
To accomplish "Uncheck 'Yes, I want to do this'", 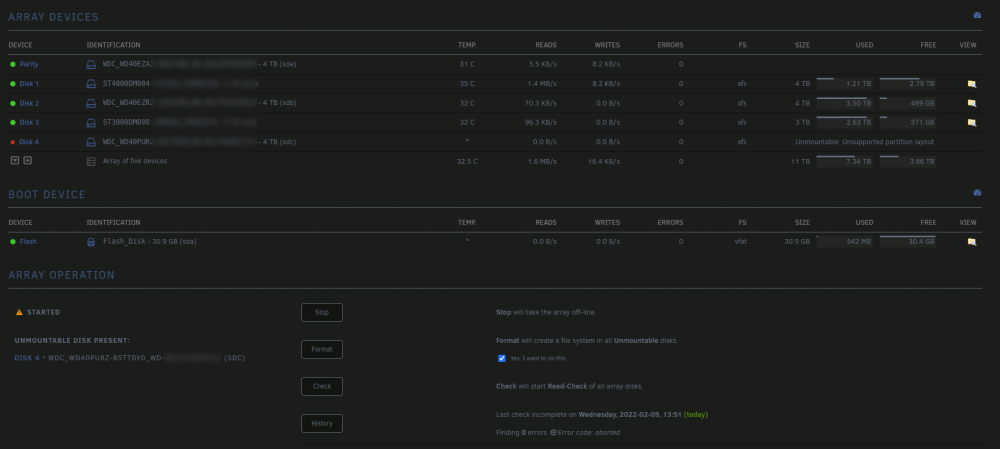I will (x=502, y=358).
